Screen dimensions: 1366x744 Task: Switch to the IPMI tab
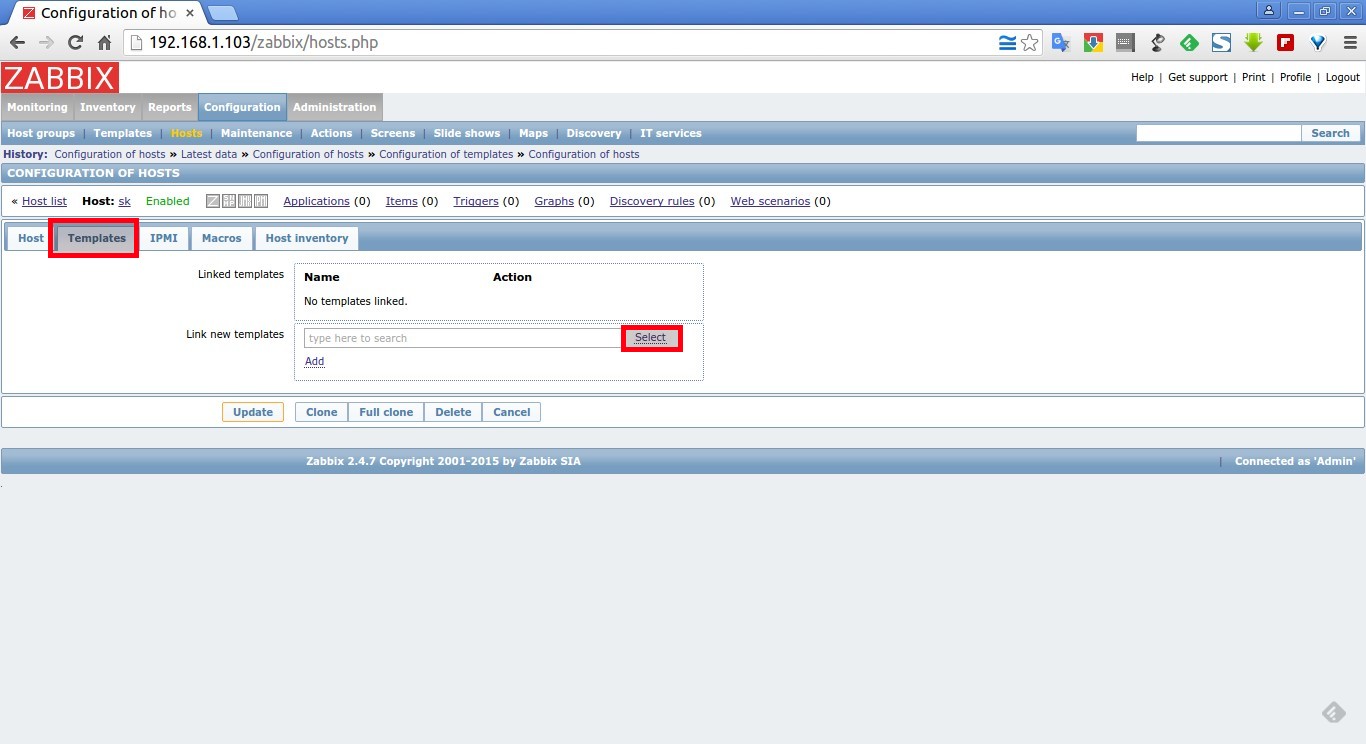tap(164, 238)
